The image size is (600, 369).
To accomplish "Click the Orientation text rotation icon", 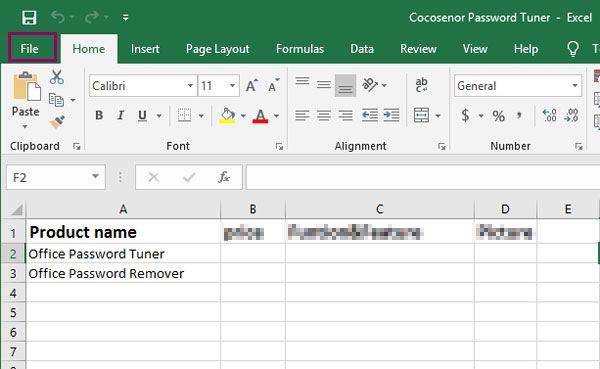I will click(x=370, y=85).
